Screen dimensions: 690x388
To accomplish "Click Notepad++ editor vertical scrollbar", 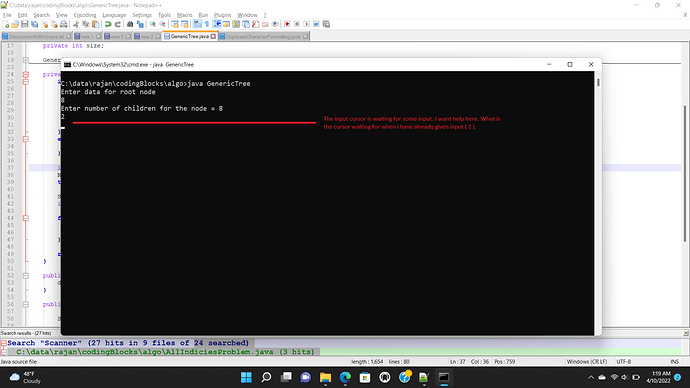I will [x=685, y=173].
